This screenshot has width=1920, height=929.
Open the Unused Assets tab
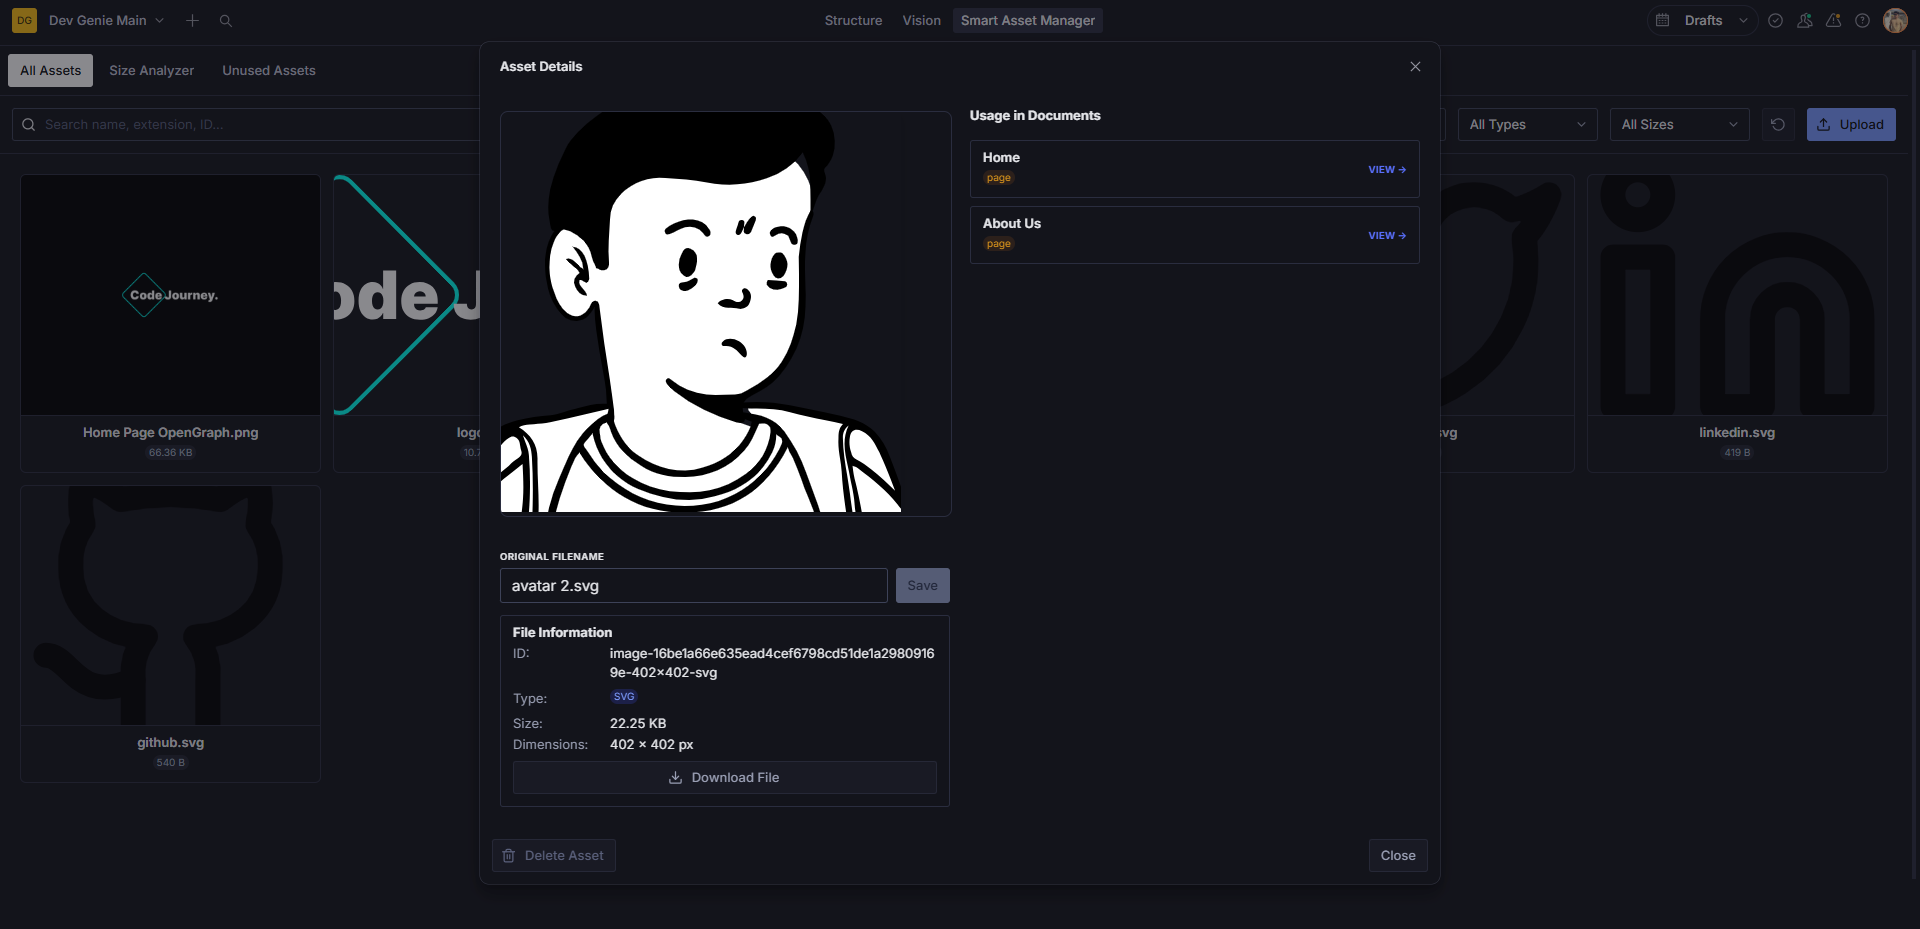268,70
